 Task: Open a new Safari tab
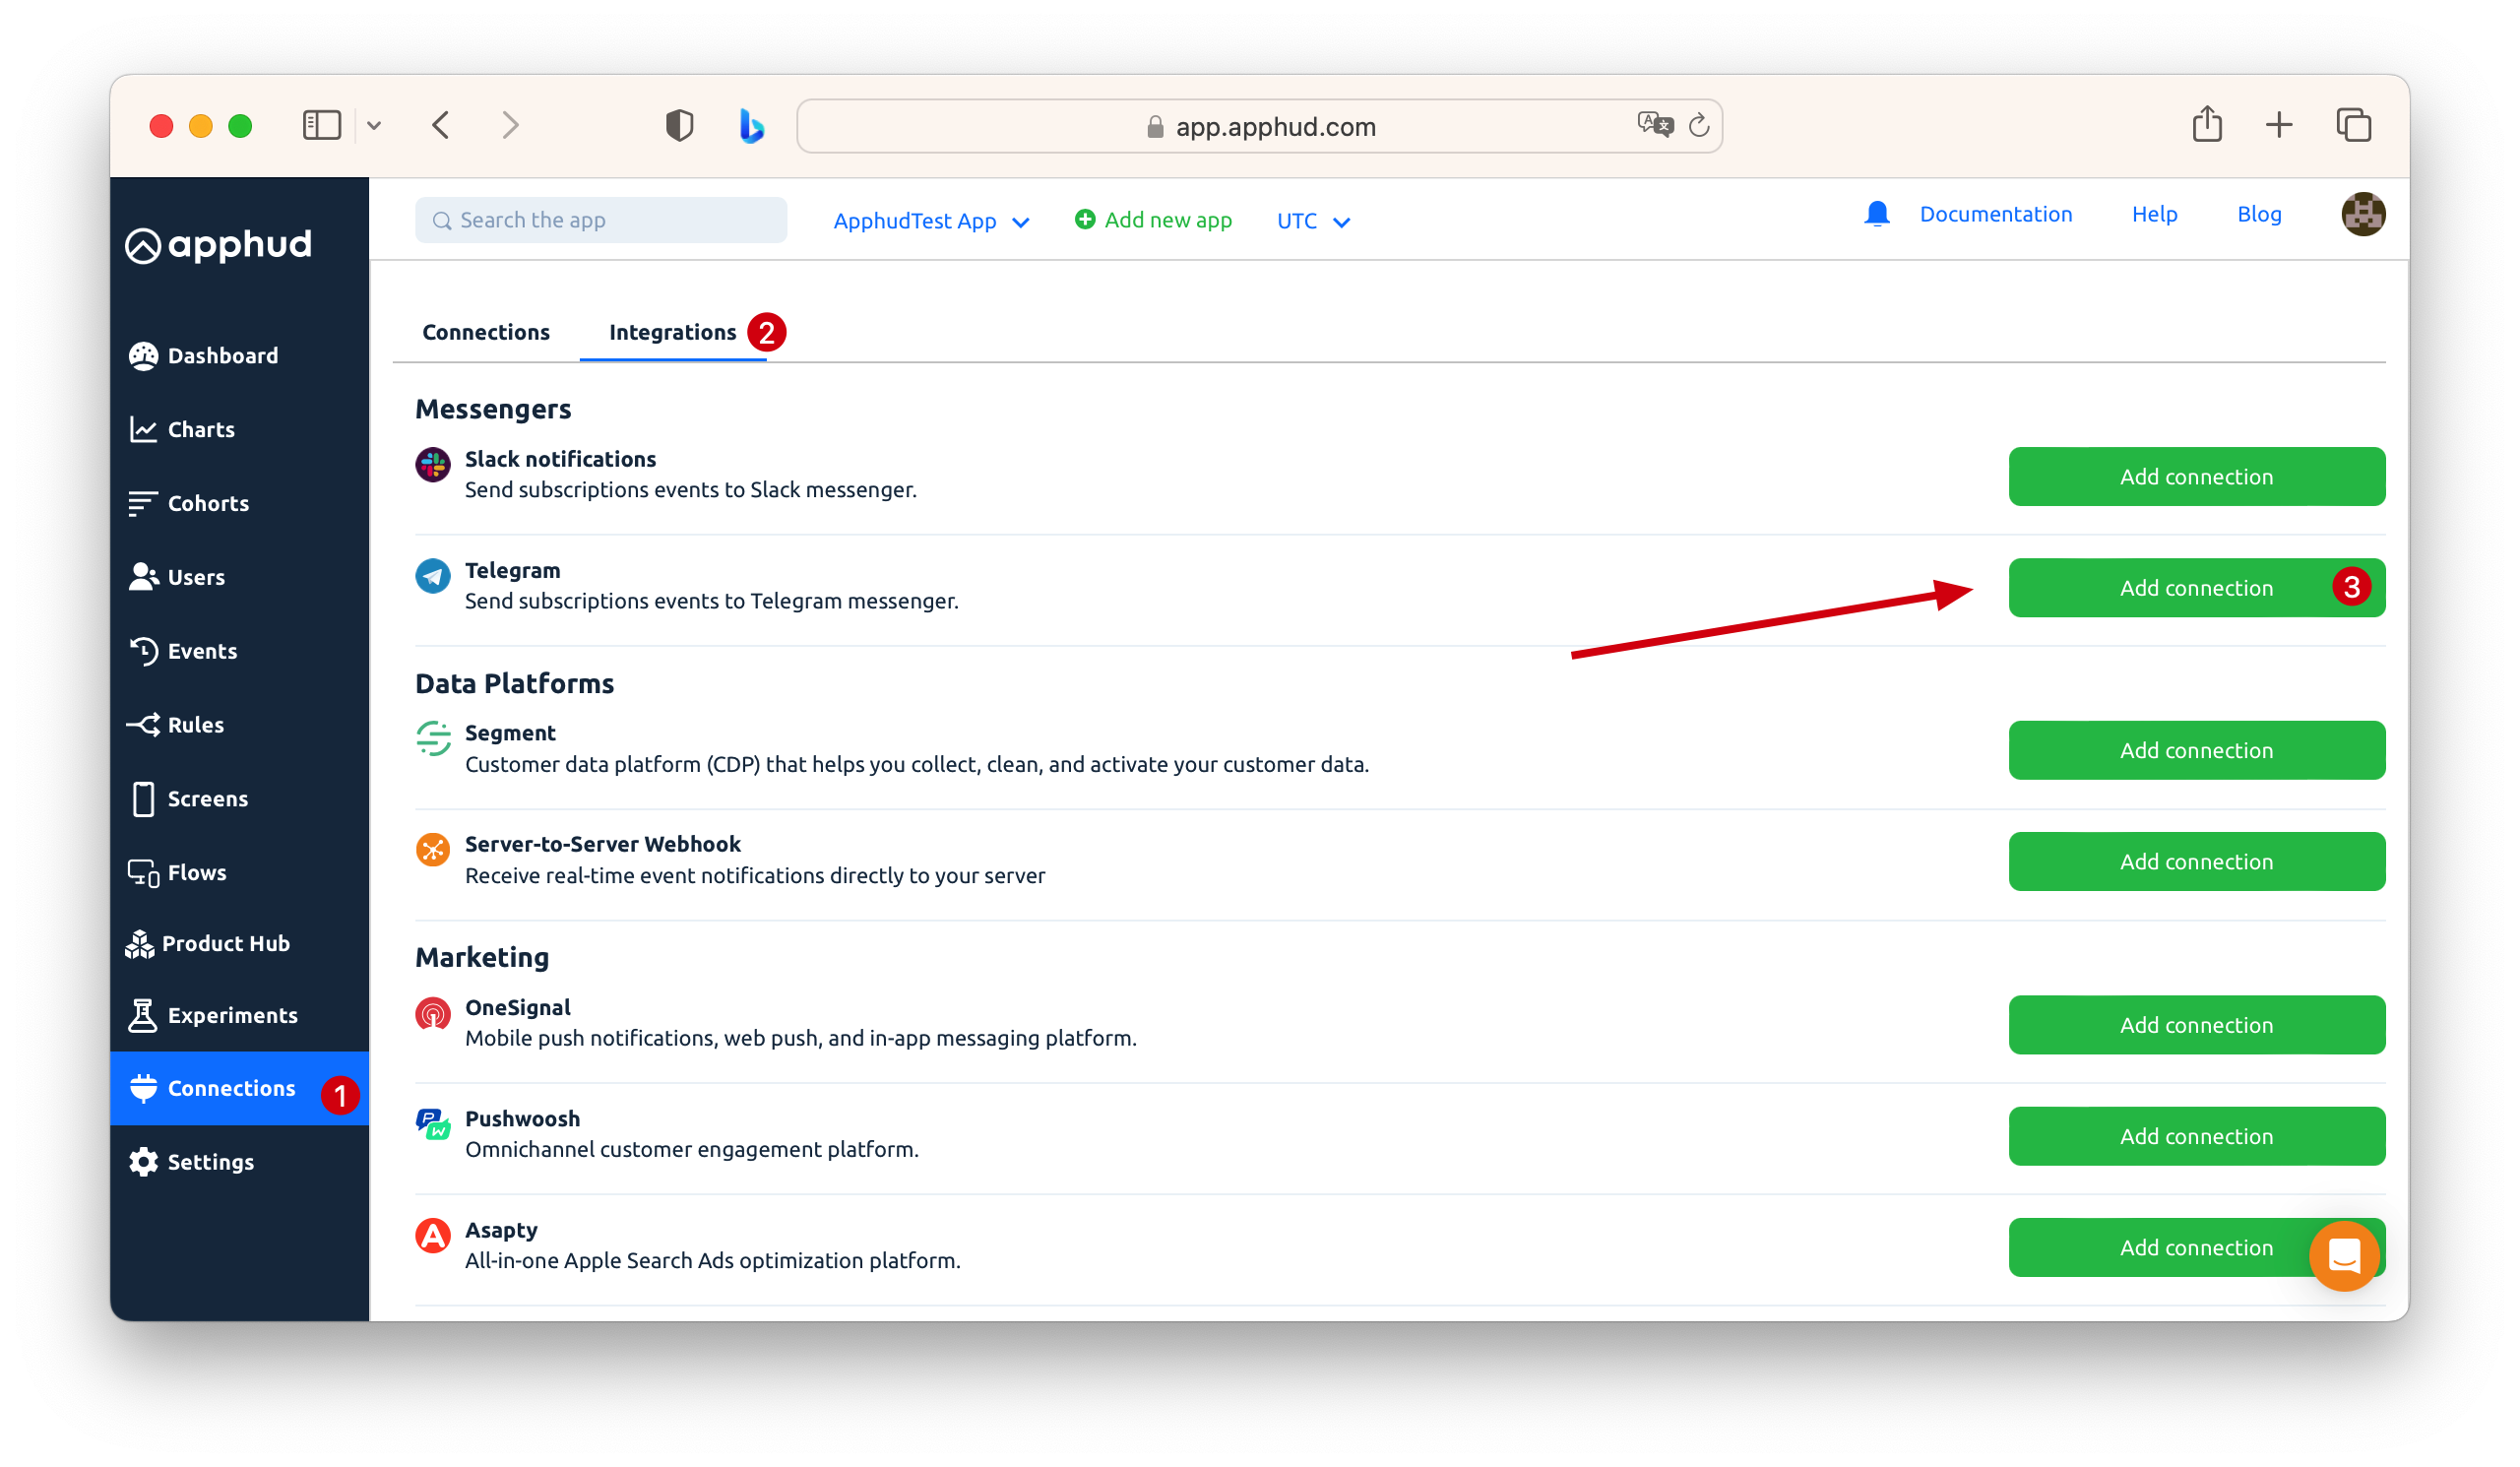point(2279,125)
